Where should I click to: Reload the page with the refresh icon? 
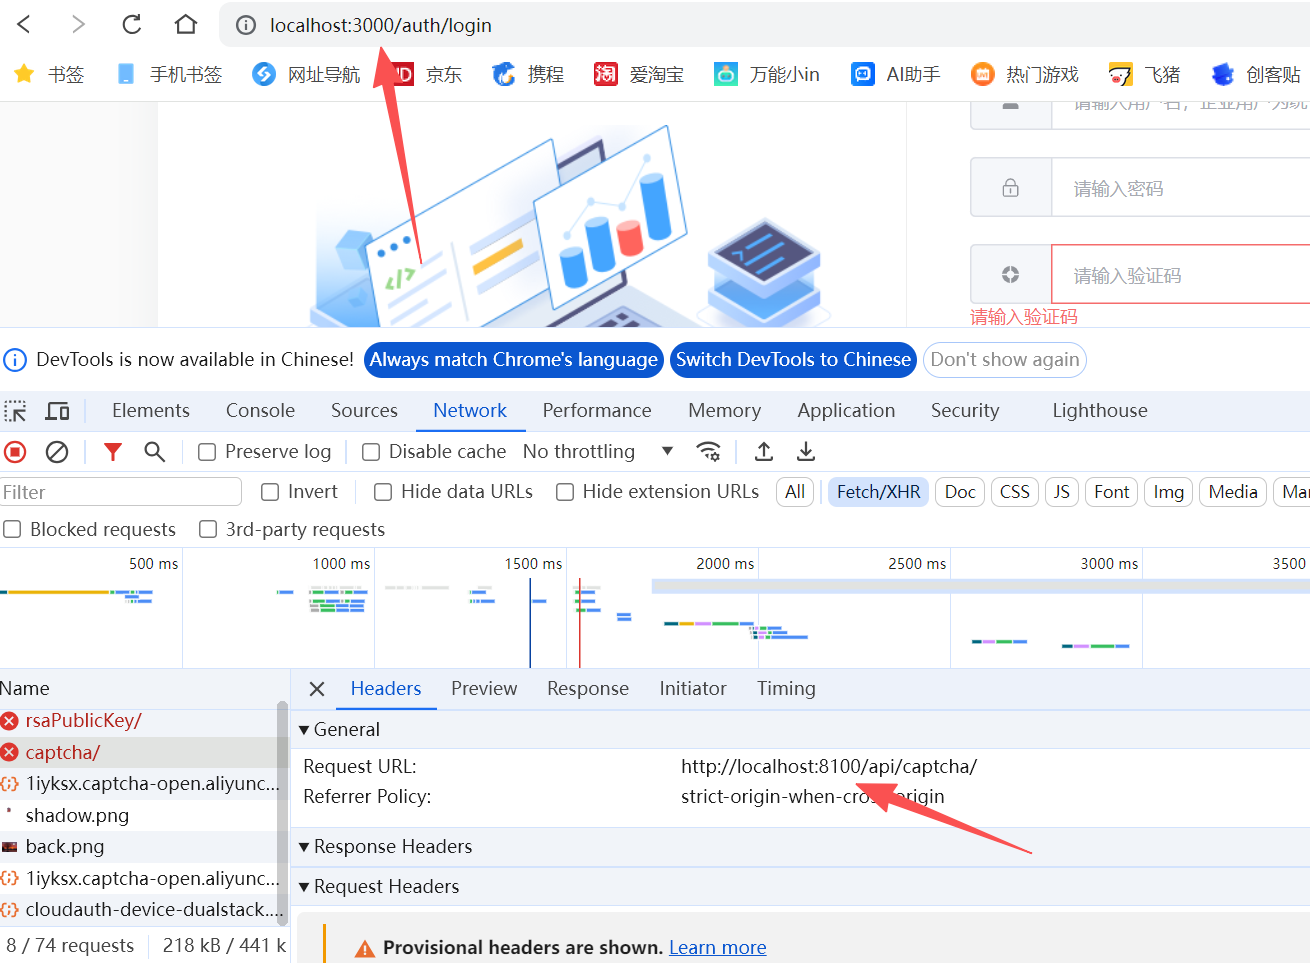point(131,24)
